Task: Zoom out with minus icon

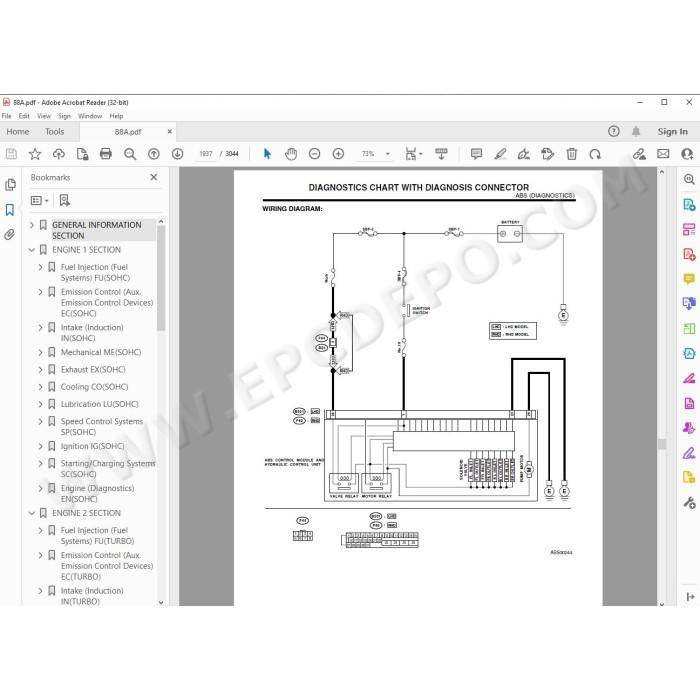Action: click(314, 154)
